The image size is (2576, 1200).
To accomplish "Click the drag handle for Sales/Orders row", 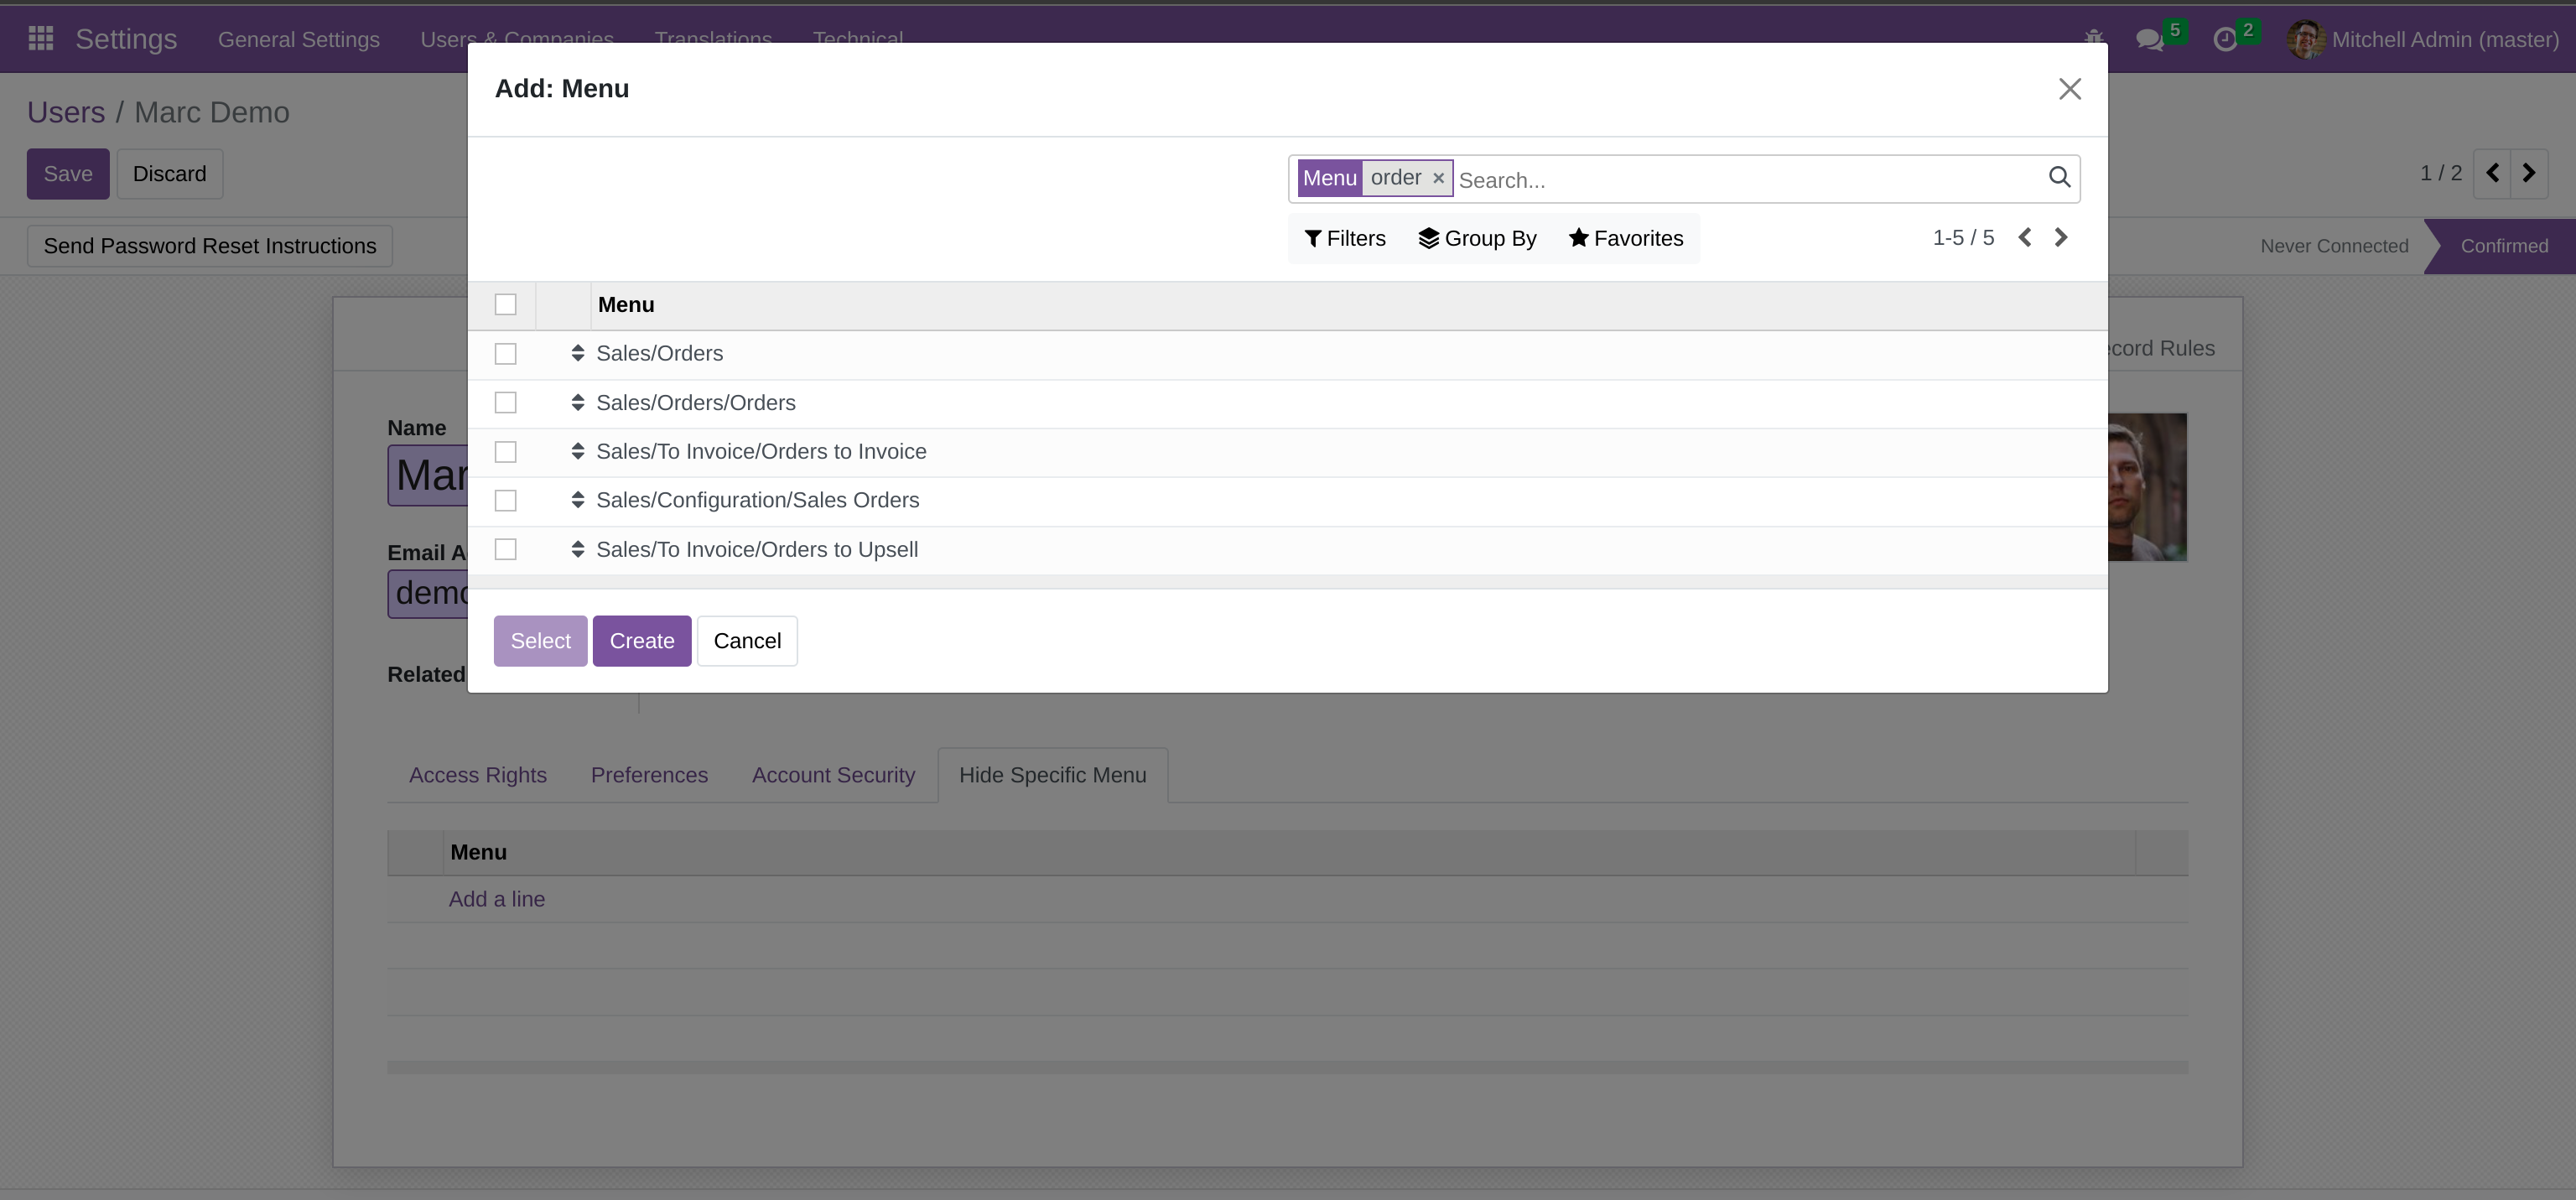I will [577, 354].
